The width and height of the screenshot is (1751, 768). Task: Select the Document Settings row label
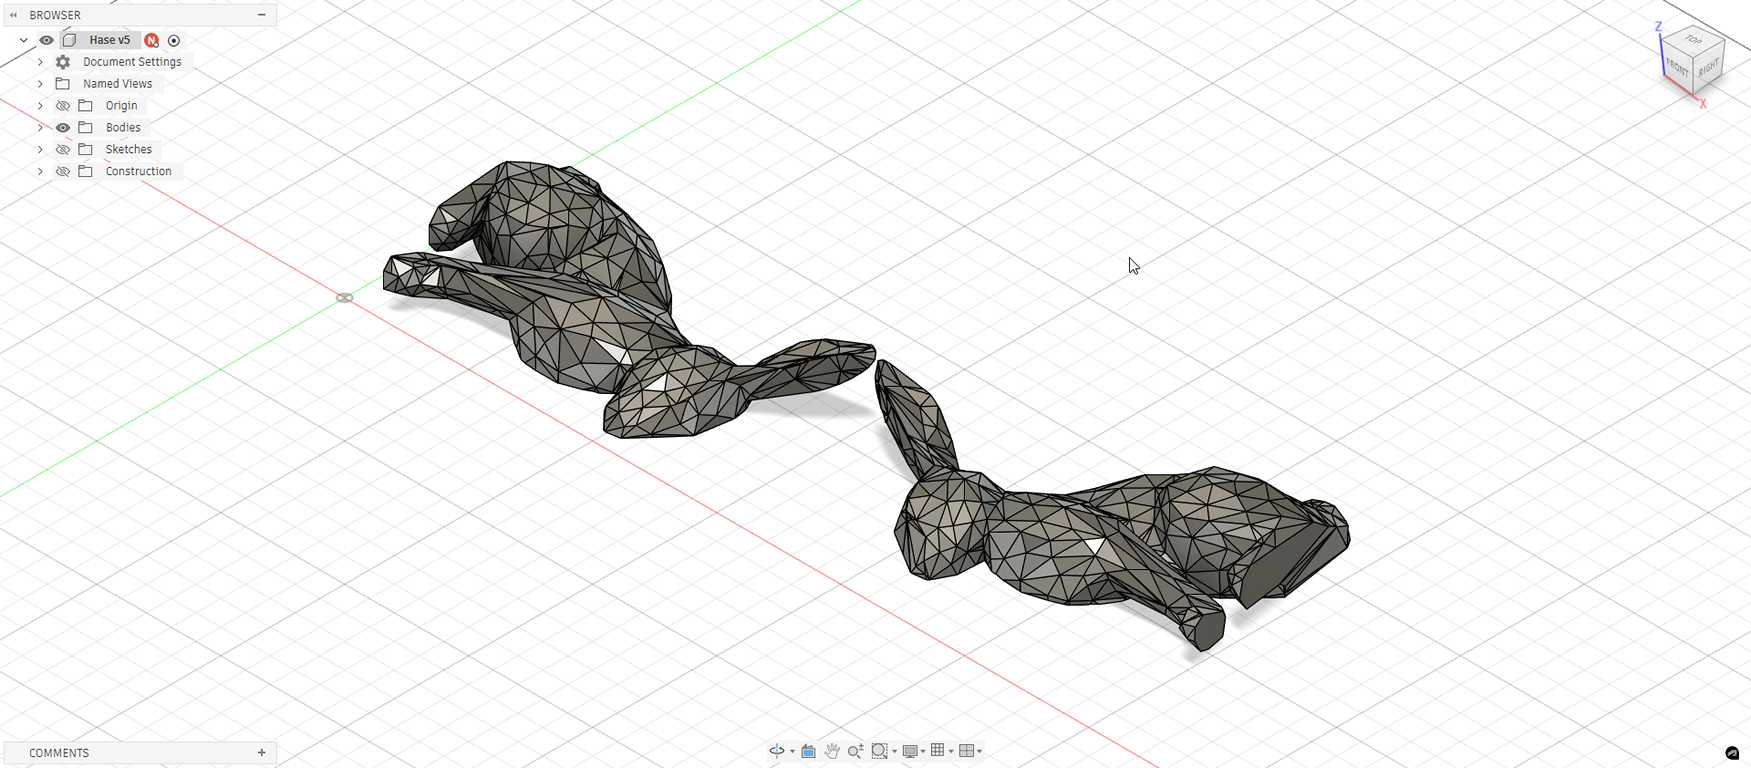click(132, 62)
